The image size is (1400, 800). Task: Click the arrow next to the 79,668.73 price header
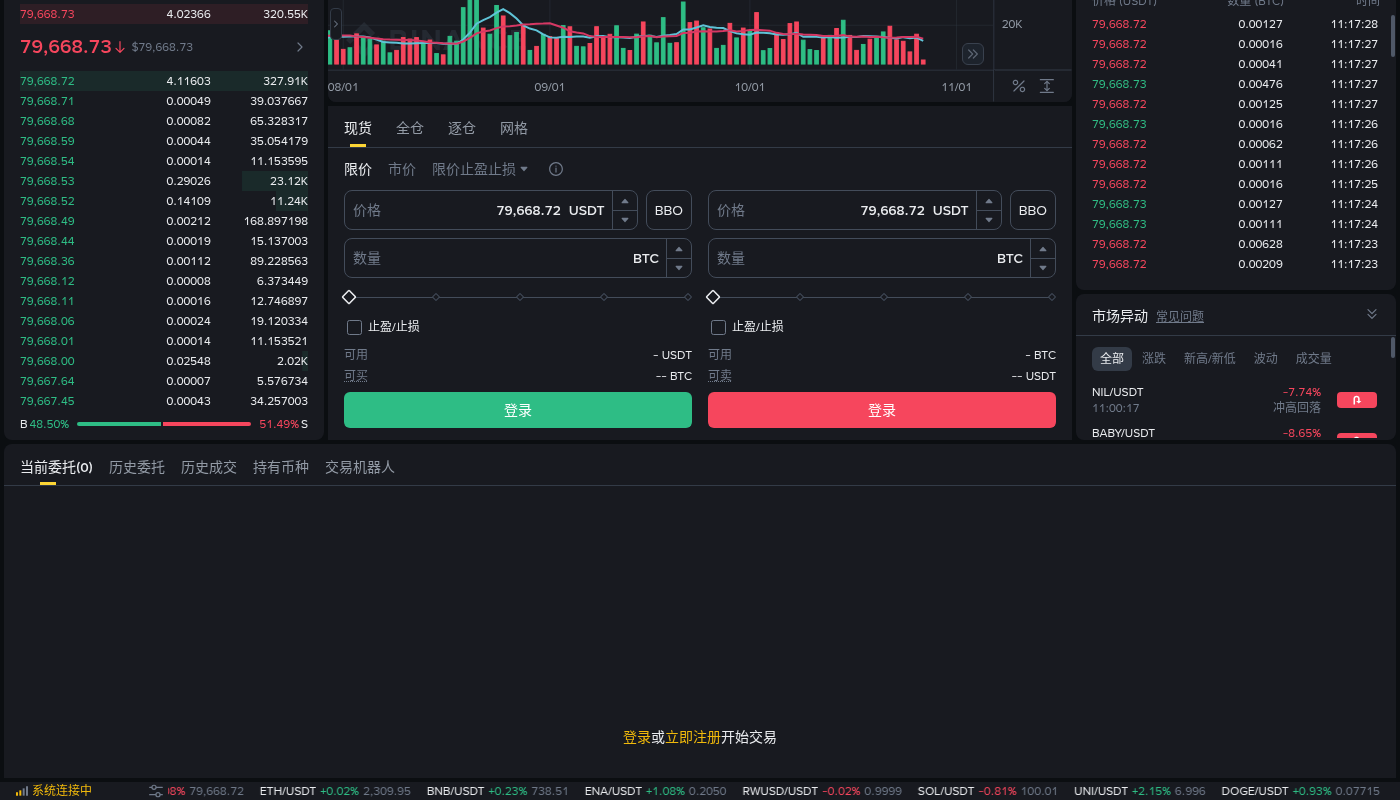pos(300,47)
